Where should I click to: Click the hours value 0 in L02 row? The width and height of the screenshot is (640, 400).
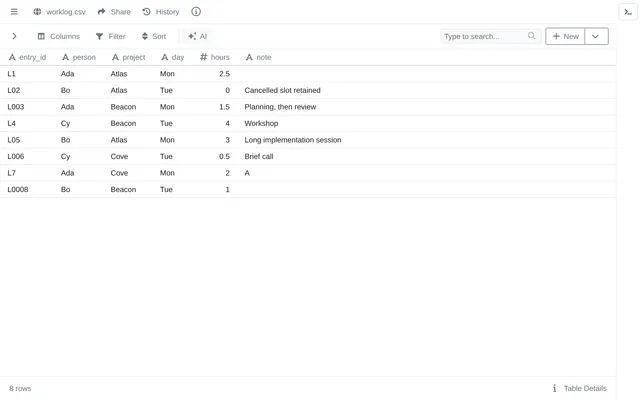click(227, 91)
